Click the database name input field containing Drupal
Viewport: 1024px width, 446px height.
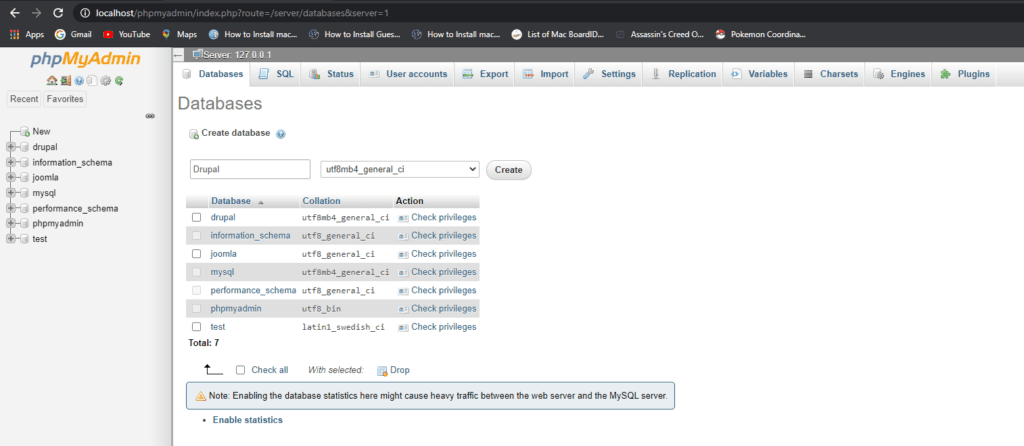250,169
